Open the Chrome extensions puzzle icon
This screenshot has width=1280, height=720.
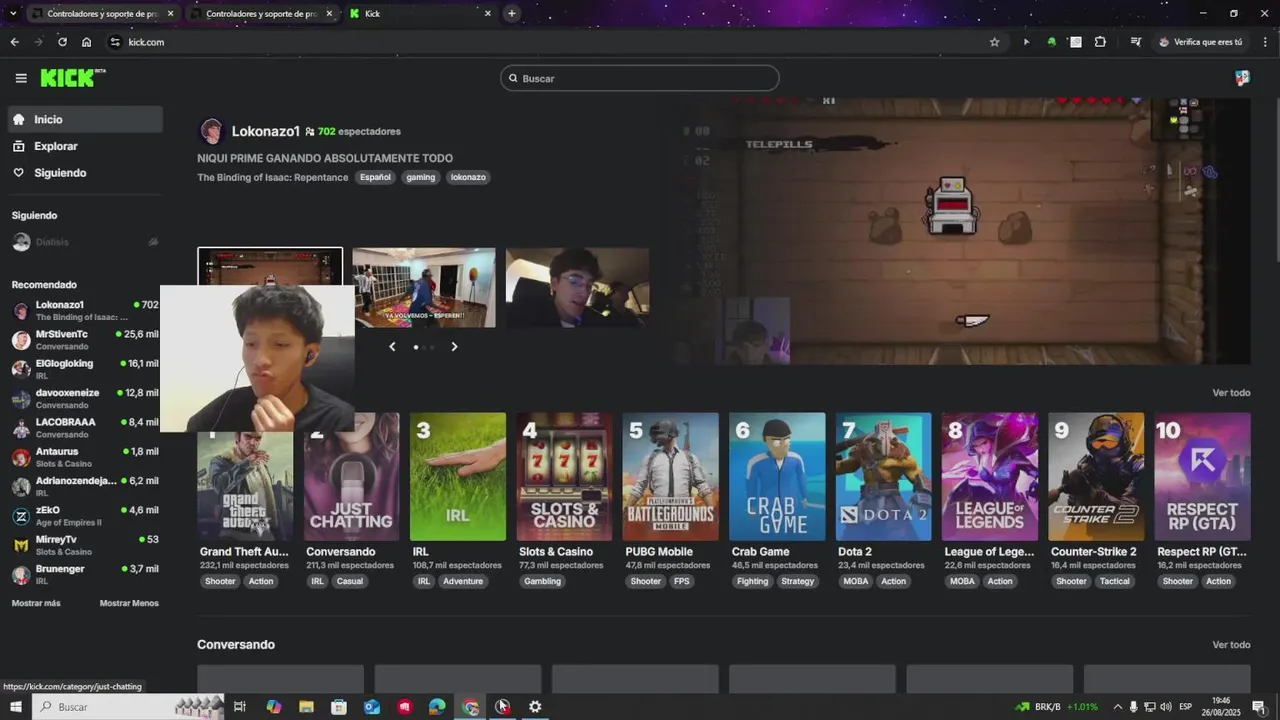pyautogui.click(x=1100, y=42)
